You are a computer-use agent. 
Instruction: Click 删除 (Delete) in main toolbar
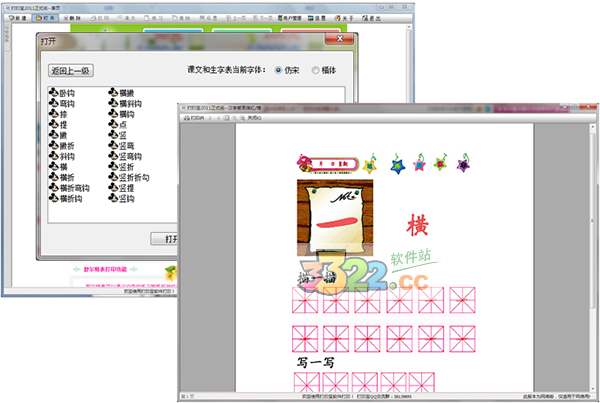click(73, 18)
